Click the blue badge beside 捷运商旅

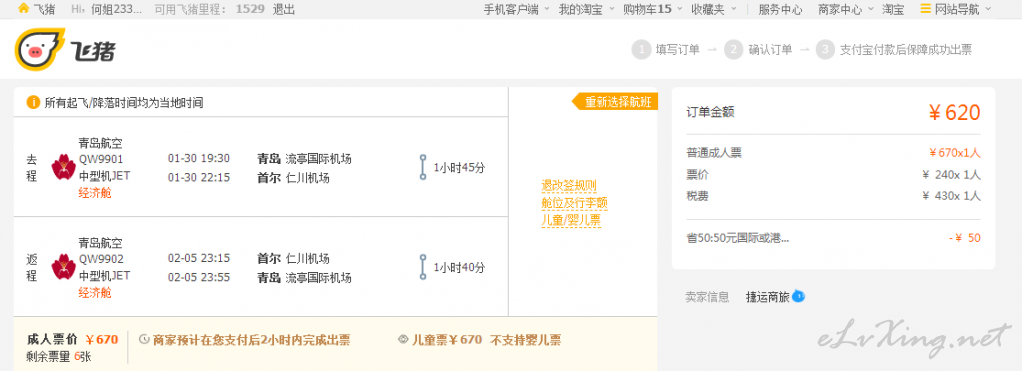[798, 296]
